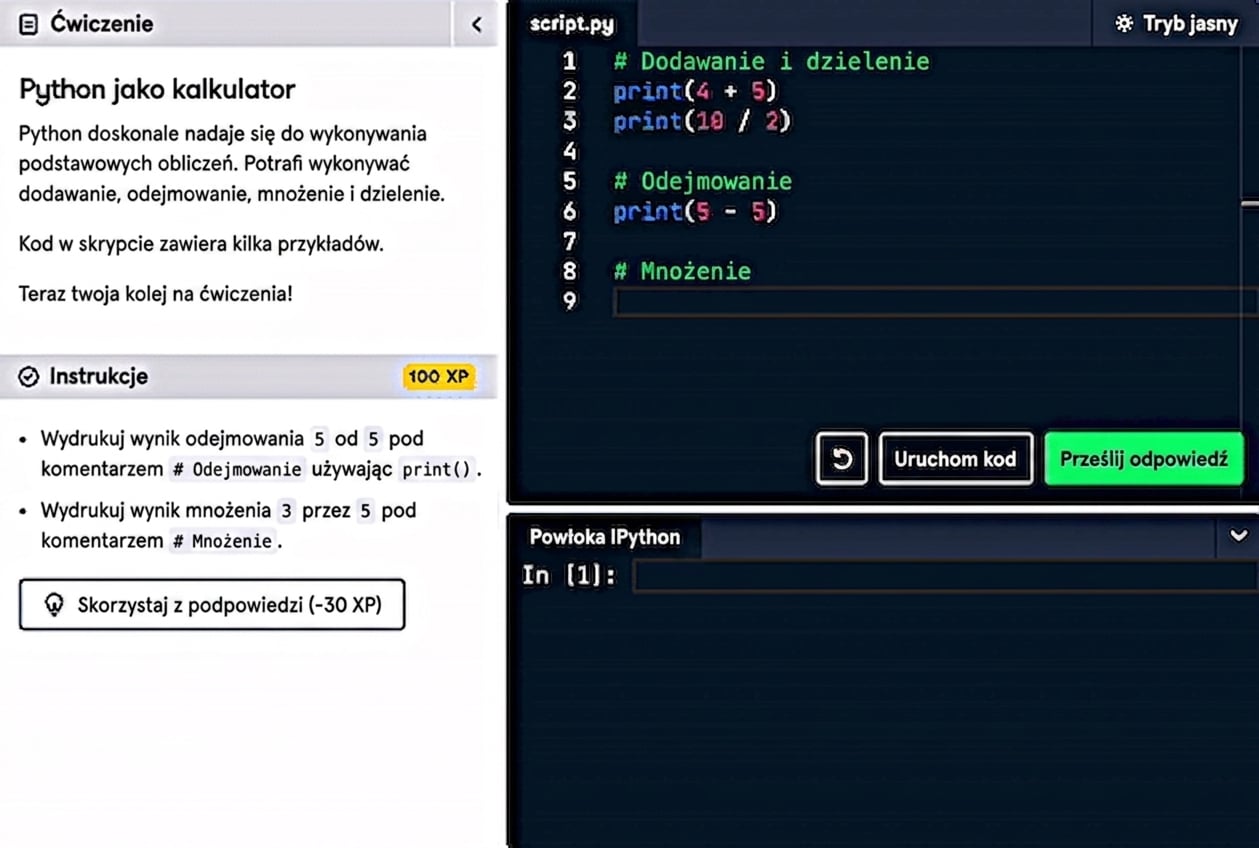Run the code with Uruchom kod
1259x848 pixels.
[x=955, y=459]
